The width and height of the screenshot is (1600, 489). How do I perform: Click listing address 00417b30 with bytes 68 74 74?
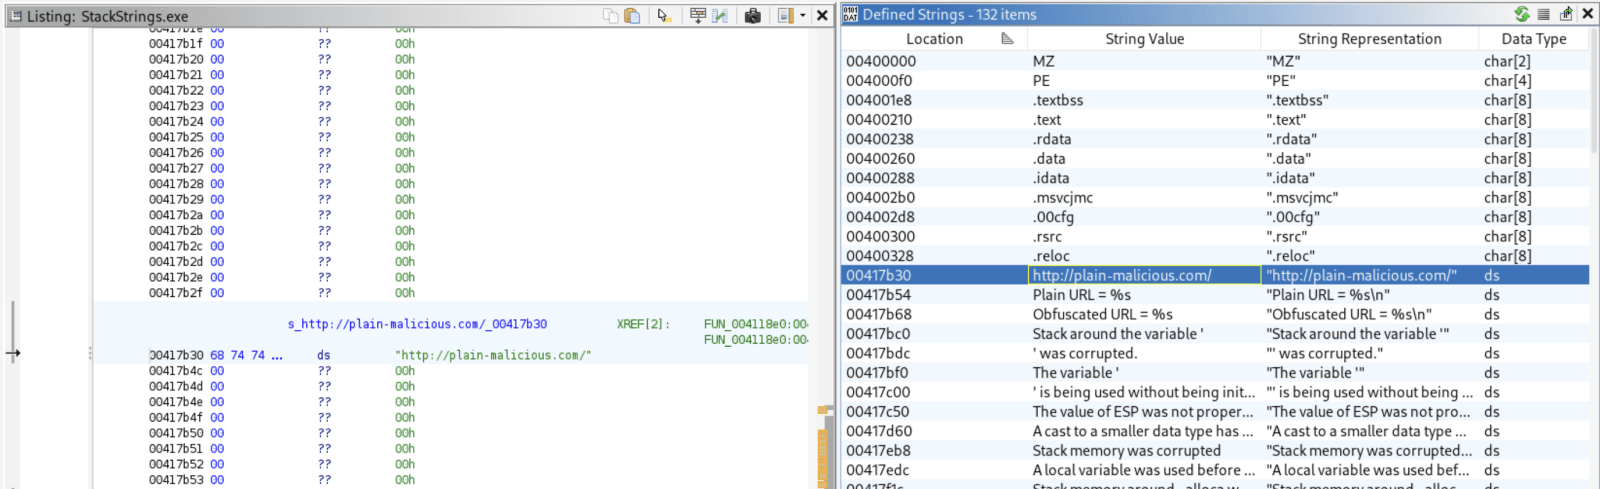click(x=176, y=355)
